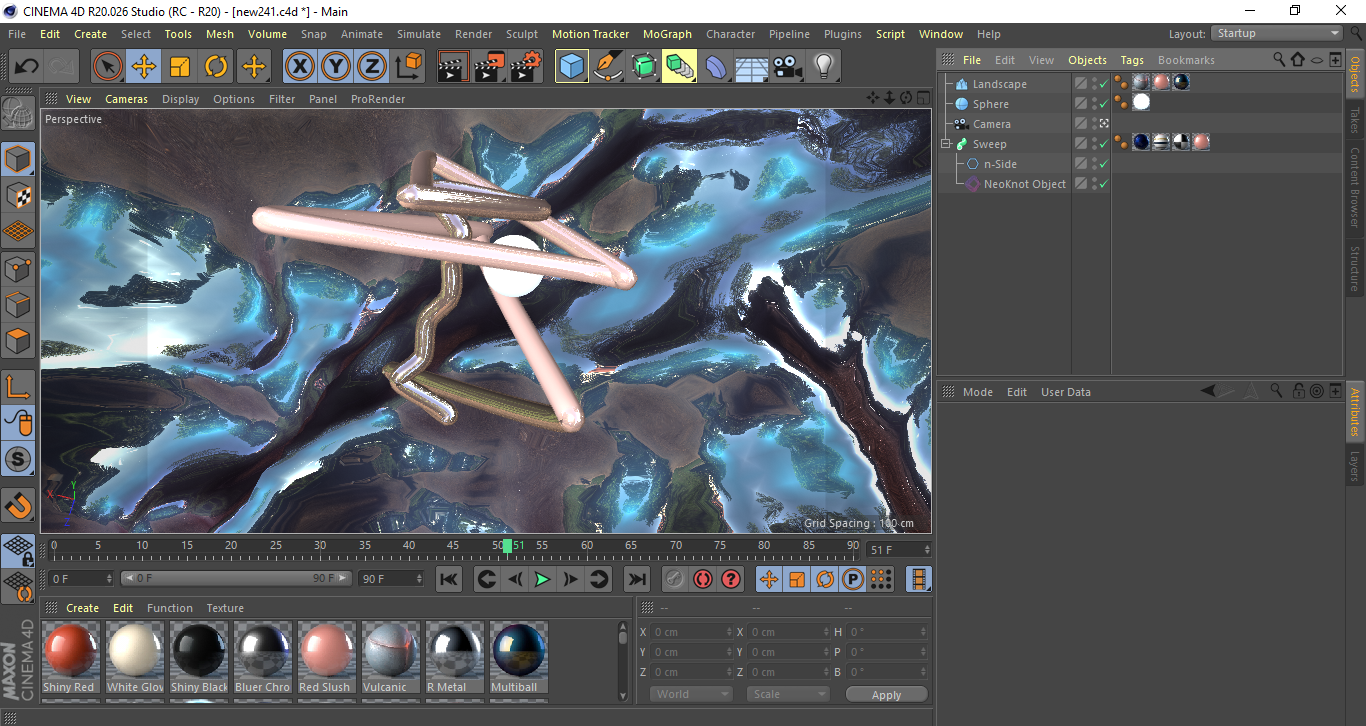
Task: Add a Cube primitive object
Action: 572,67
